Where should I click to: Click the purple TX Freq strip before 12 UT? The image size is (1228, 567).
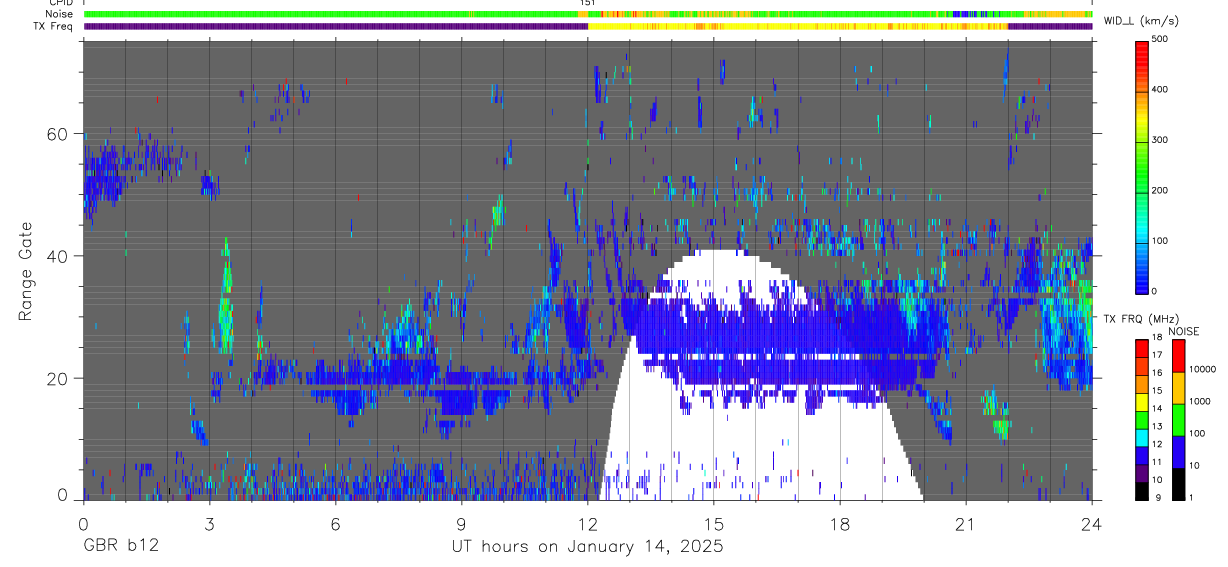[x=335, y=26]
